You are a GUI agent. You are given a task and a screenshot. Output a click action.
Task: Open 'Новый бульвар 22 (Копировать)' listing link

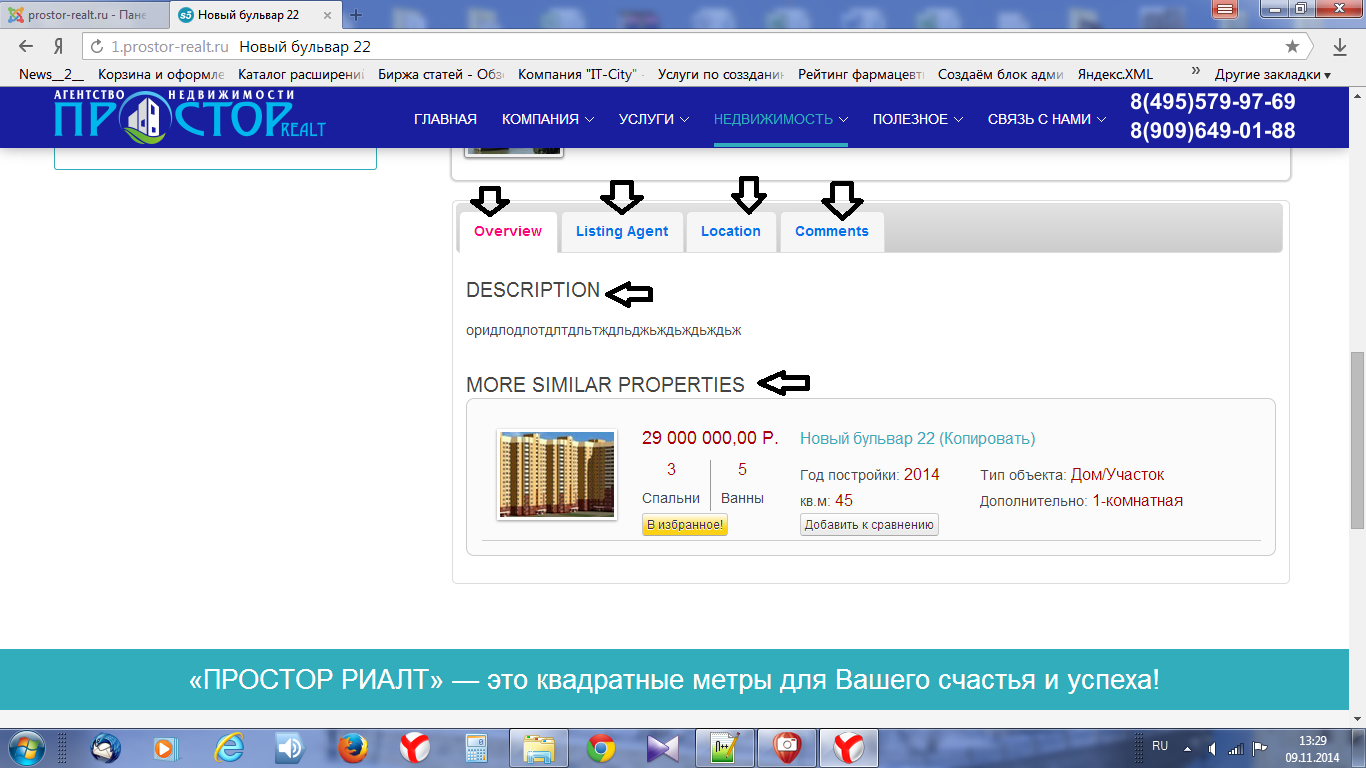point(917,438)
